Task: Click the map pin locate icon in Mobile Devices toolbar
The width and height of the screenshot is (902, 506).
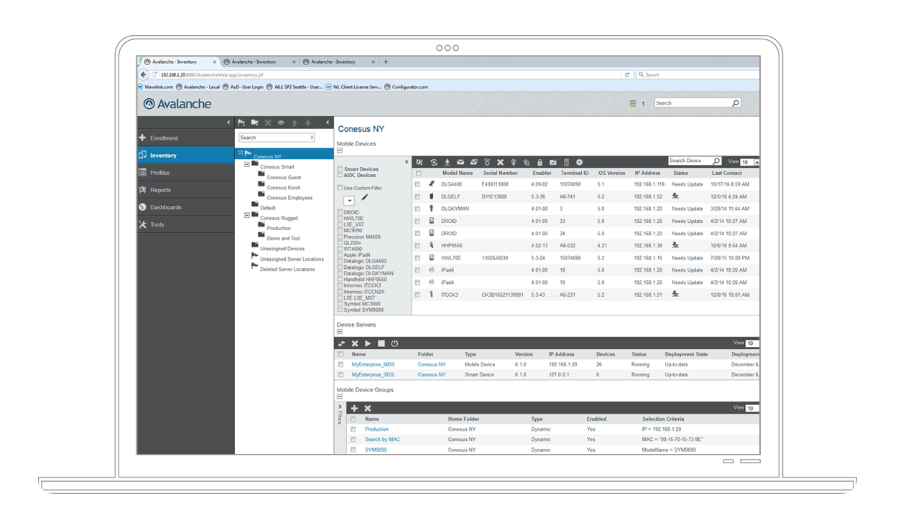Action: [513, 162]
